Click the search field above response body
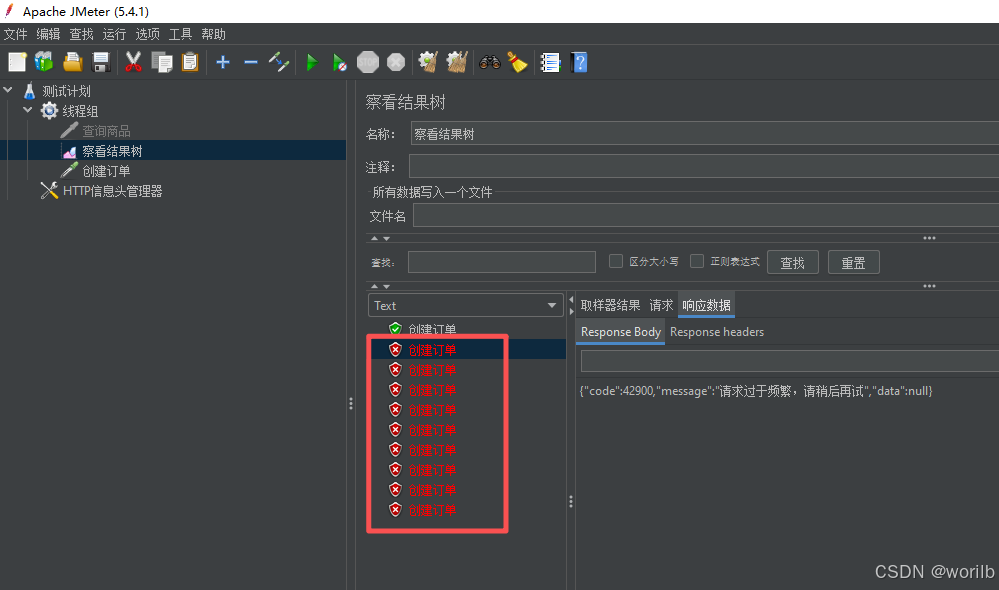 [x=790, y=361]
